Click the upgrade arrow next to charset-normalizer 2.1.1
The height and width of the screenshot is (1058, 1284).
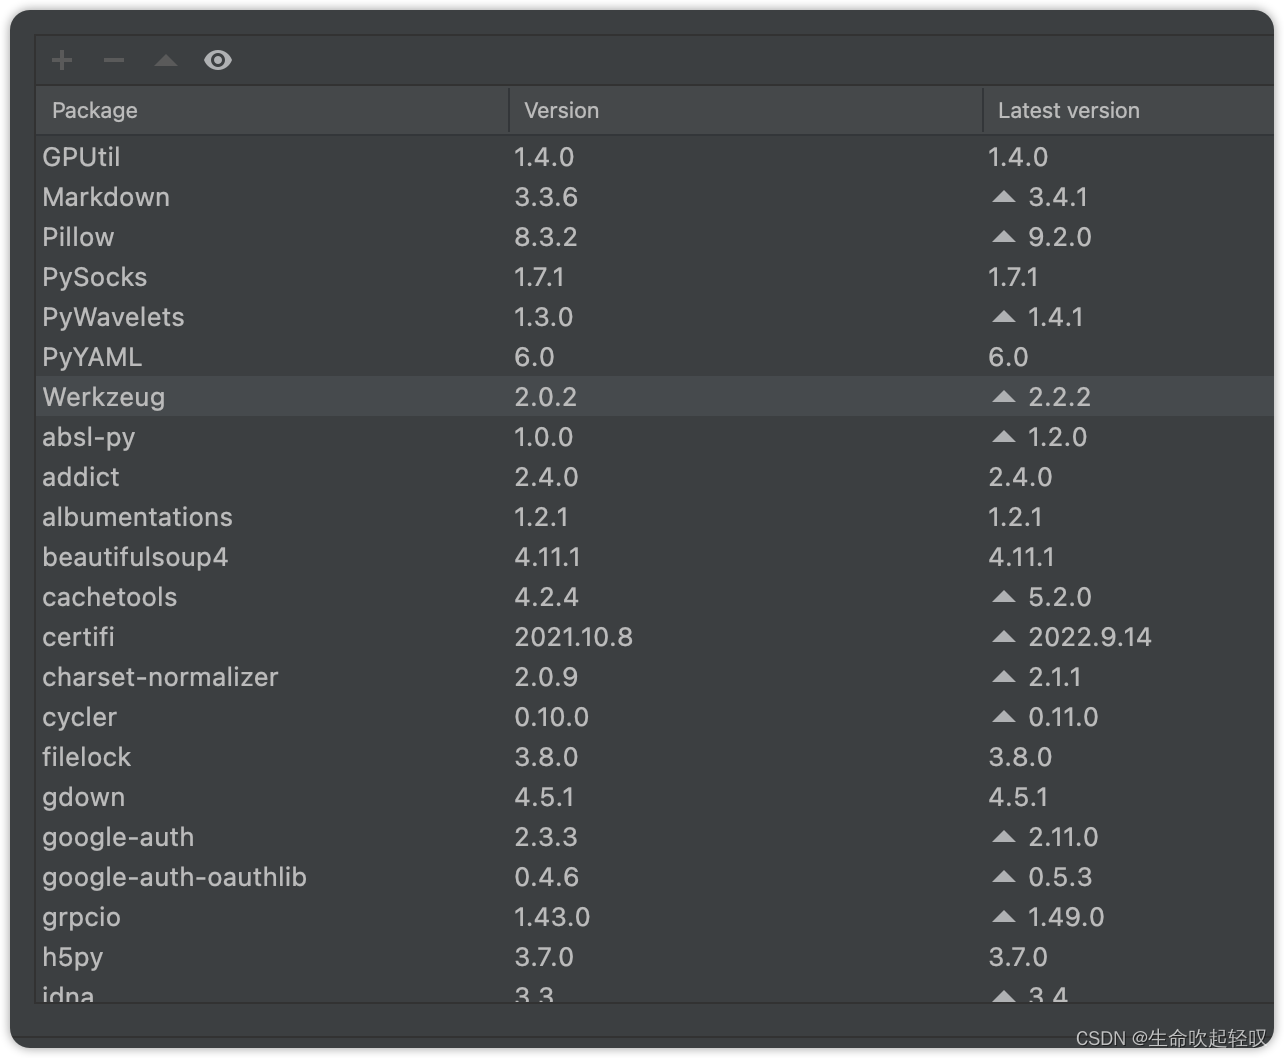point(1004,677)
